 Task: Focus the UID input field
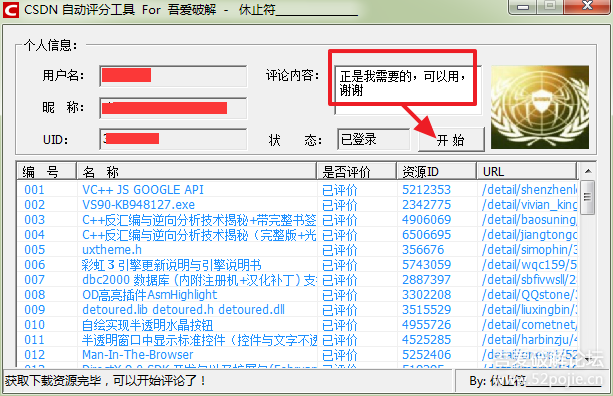click(173, 139)
